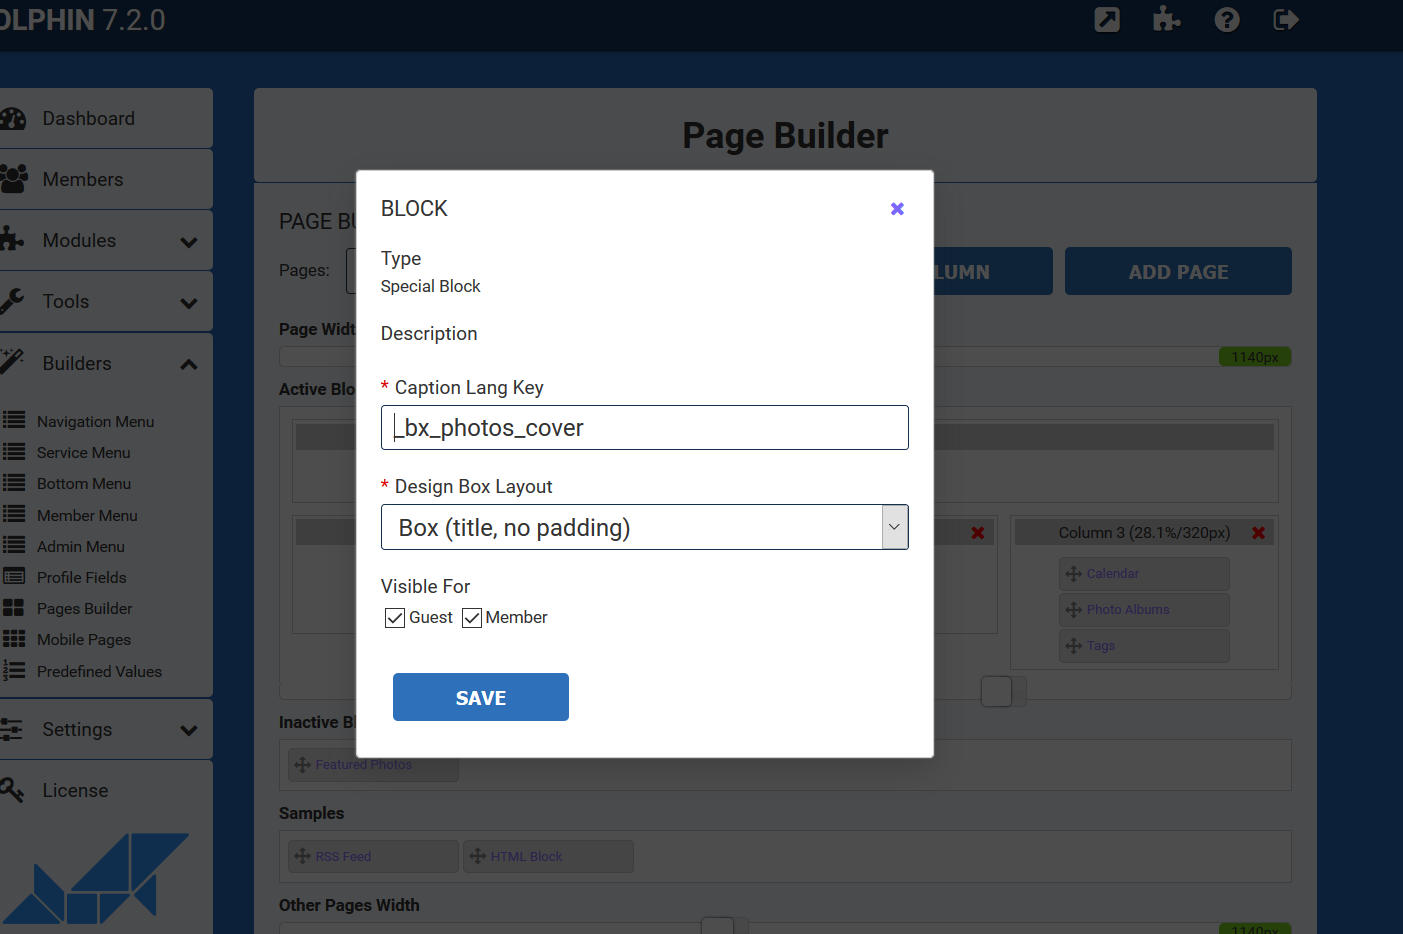Open the Navigation Menu builder
The image size is (1403, 934).
click(95, 422)
